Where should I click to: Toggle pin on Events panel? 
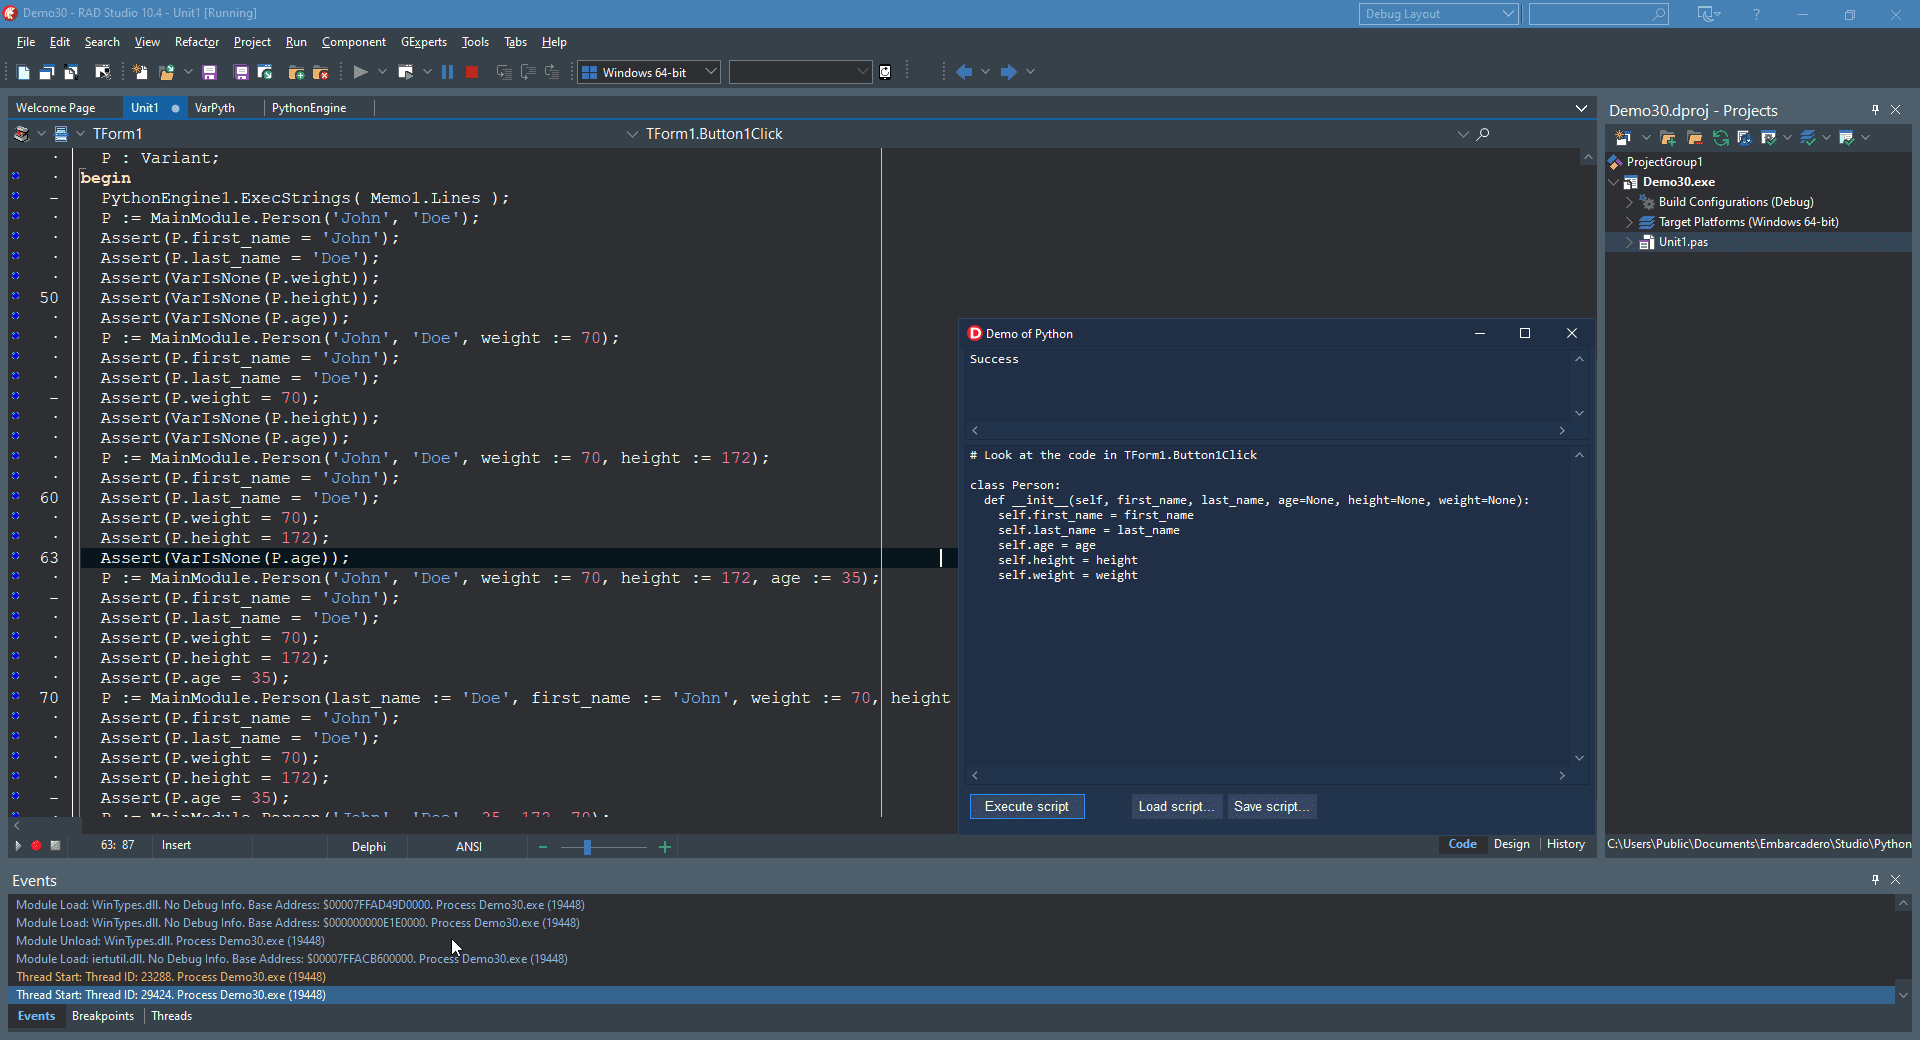(x=1875, y=880)
